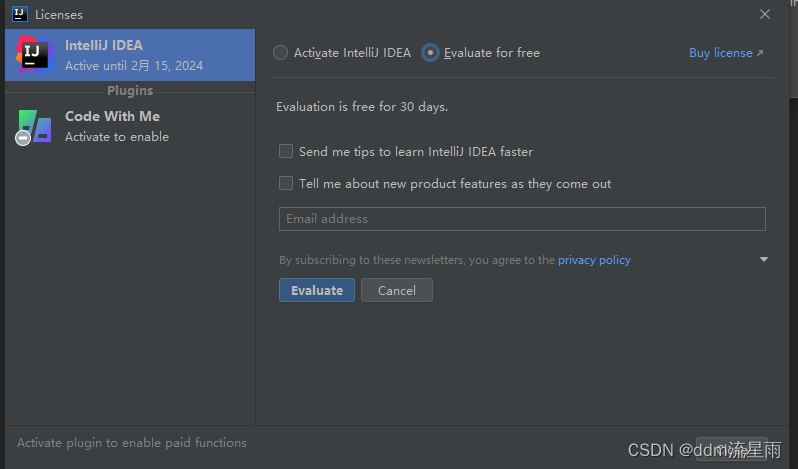Check Tell me about new product features
Viewport: 798px width, 469px height.
point(286,184)
